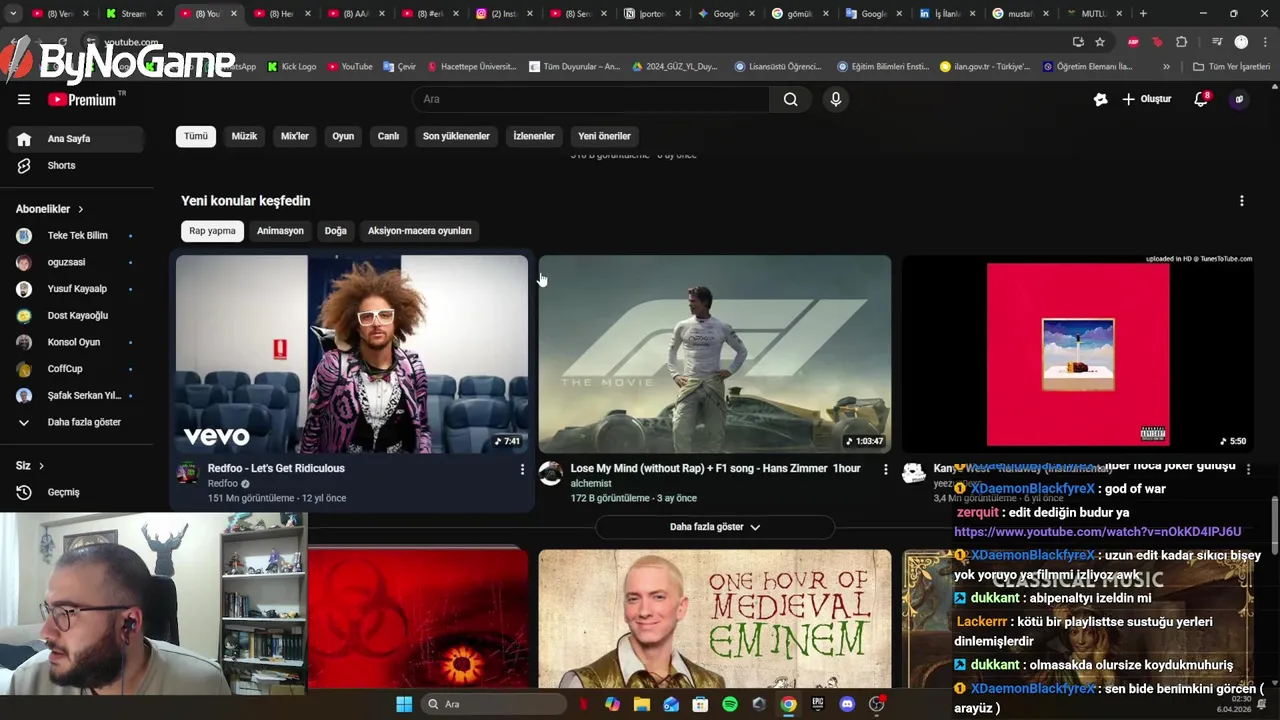The image size is (1280, 720).
Task: Open Teke Tek Bilim subscription
Action: tap(76, 236)
